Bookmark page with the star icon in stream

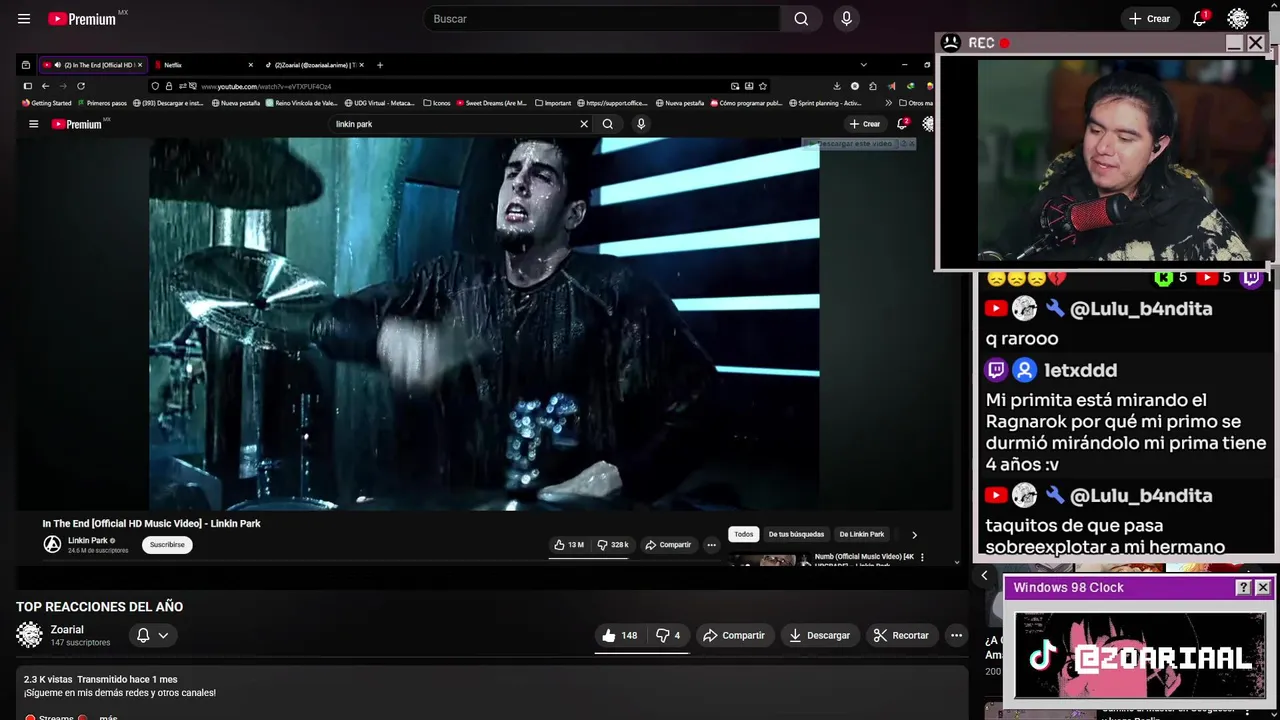(763, 86)
